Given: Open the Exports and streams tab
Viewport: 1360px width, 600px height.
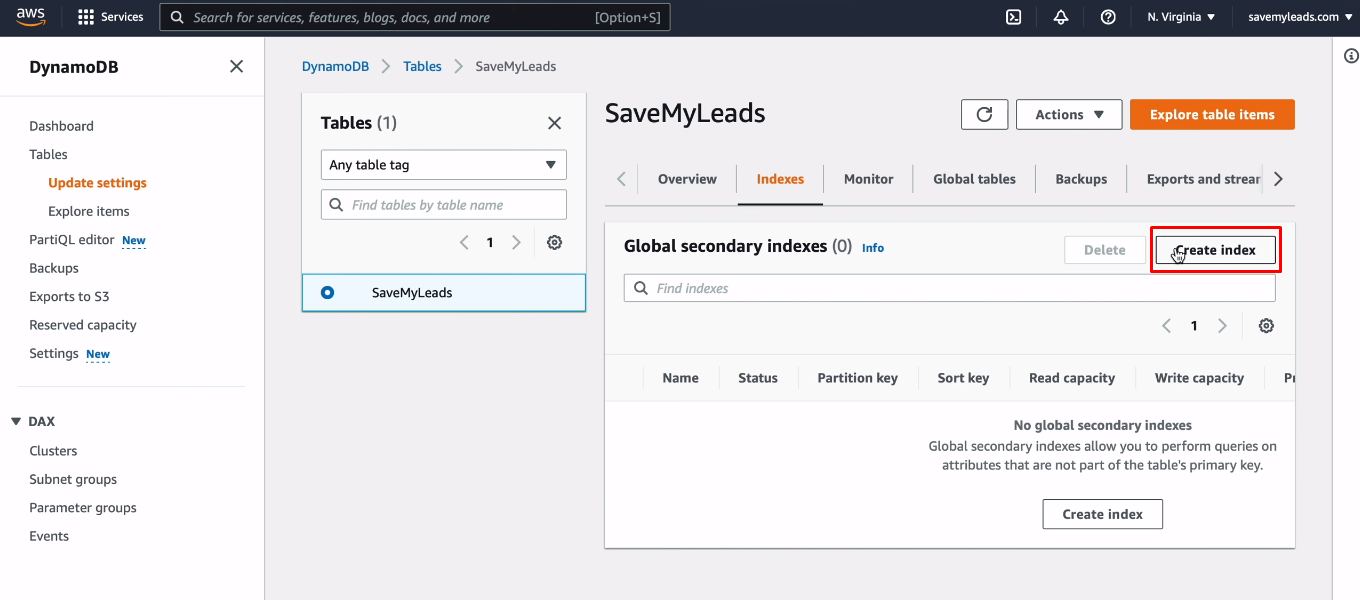Looking at the screenshot, I should coord(1203,179).
